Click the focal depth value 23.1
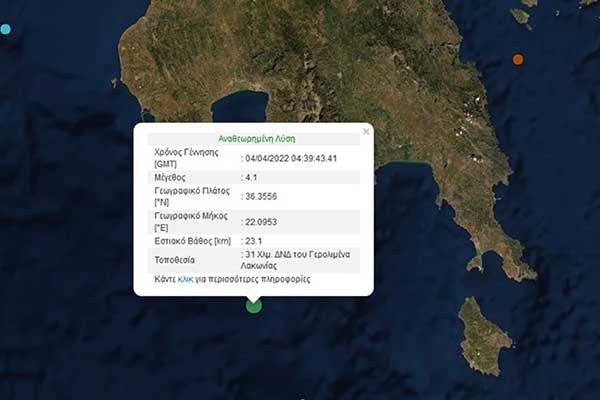This screenshot has height=400, width=600. [256, 241]
